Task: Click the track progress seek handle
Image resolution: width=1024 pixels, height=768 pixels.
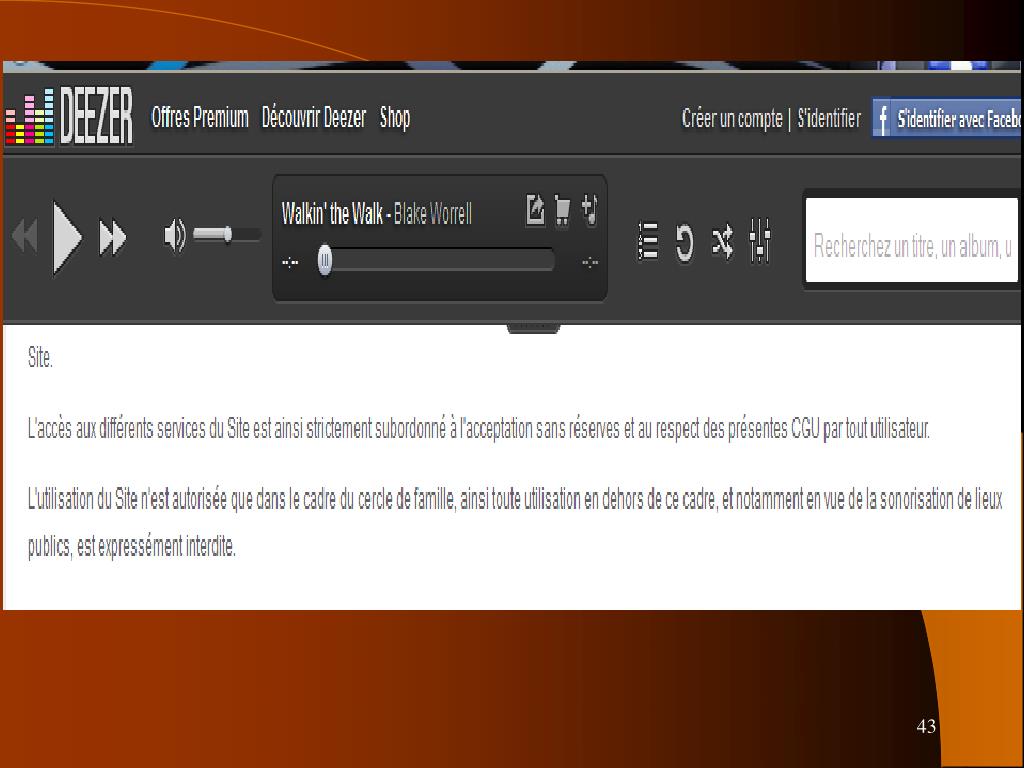Action: pyautogui.click(x=325, y=261)
